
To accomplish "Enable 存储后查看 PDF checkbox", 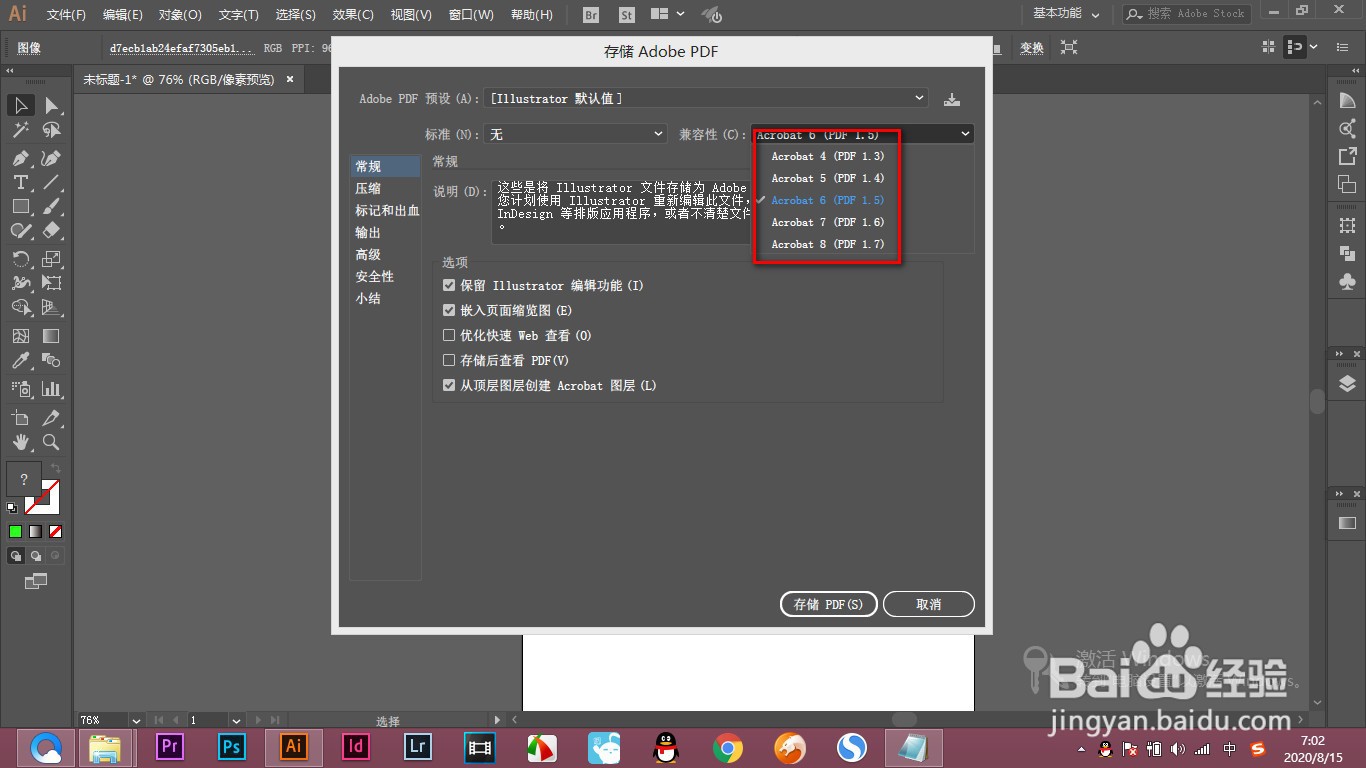I will pos(449,360).
